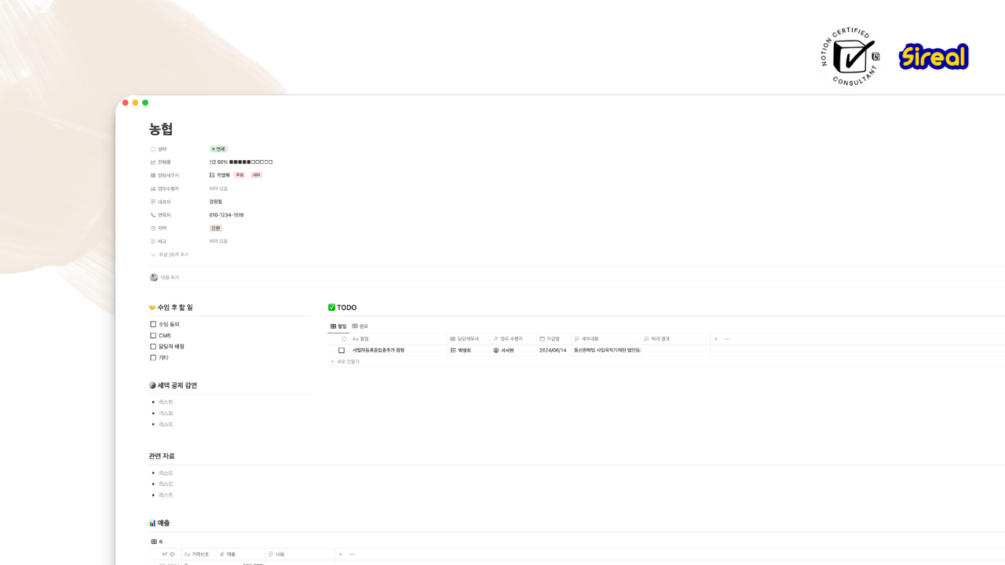The width and height of the screenshot is (1005, 565).
Task: Click the add comment field
Action: click(170, 277)
